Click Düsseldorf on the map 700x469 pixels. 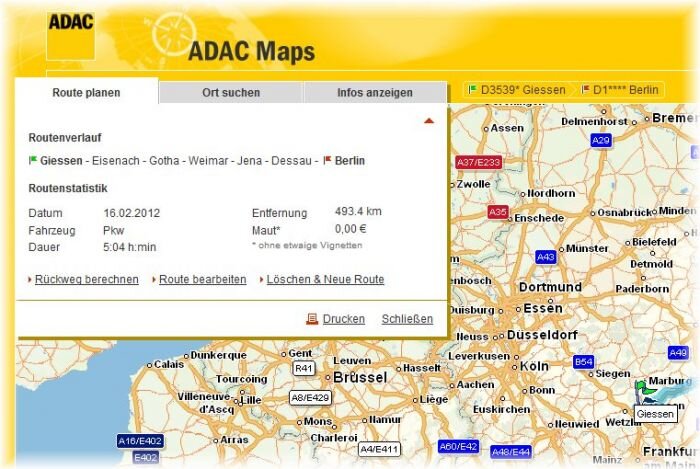tap(542, 335)
